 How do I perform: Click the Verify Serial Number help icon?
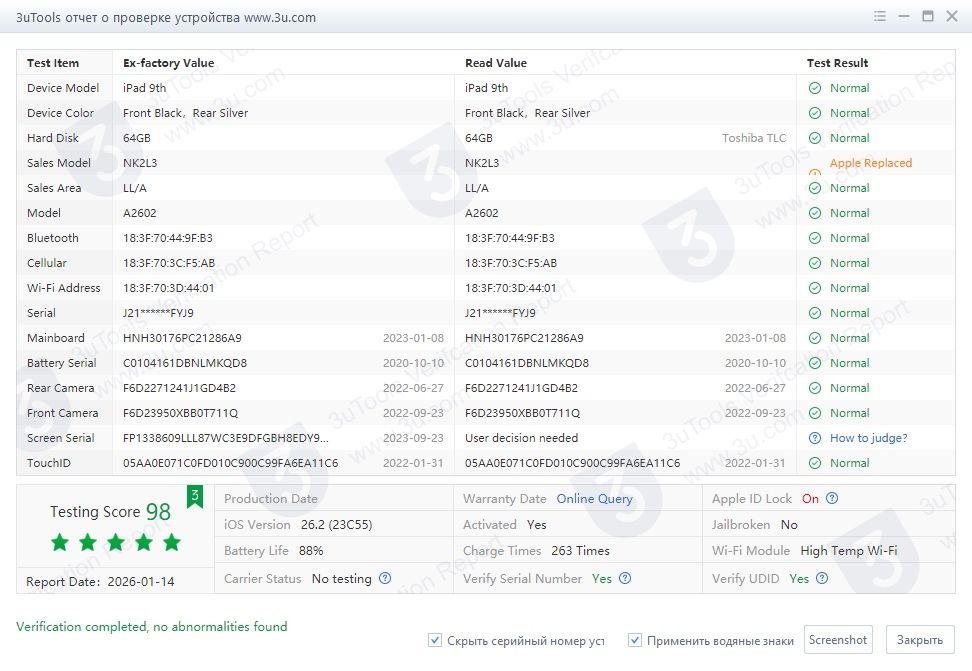(x=625, y=578)
